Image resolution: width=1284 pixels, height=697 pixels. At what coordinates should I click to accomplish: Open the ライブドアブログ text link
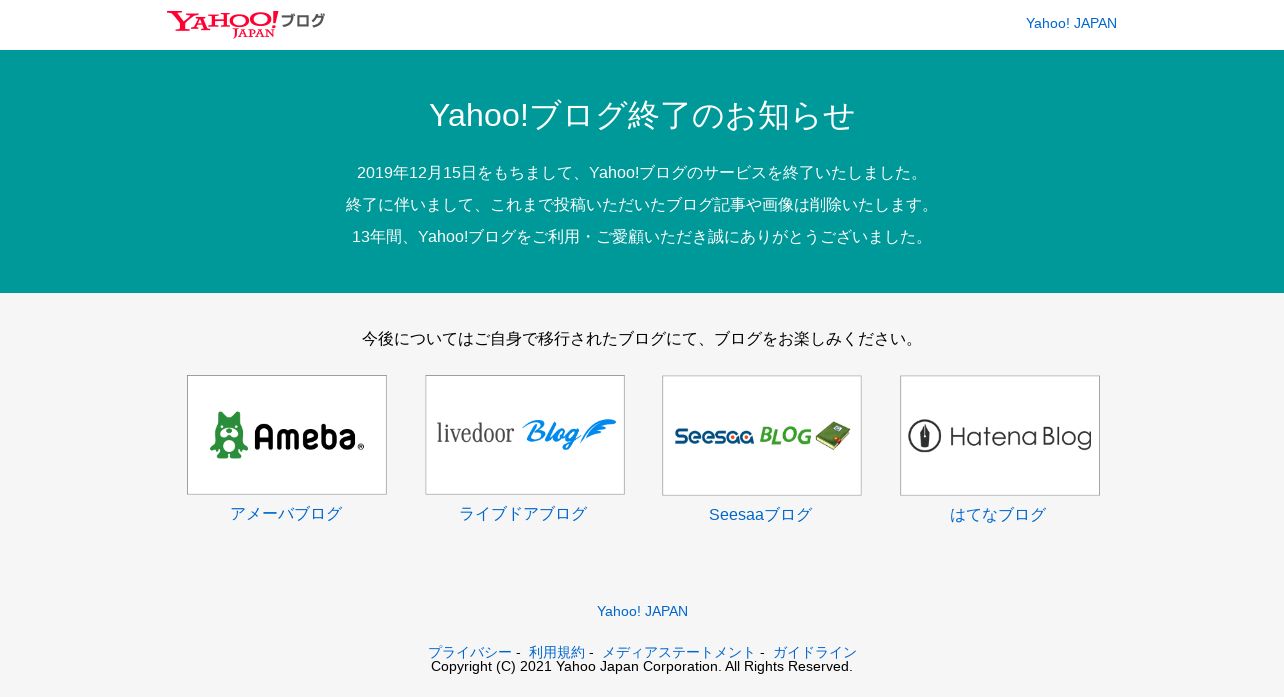pyautogui.click(x=523, y=514)
